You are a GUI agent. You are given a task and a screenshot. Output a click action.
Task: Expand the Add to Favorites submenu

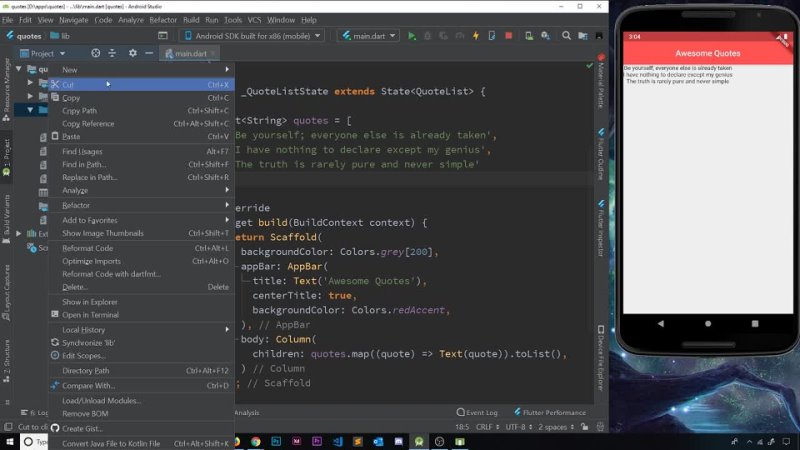[x=141, y=220]
